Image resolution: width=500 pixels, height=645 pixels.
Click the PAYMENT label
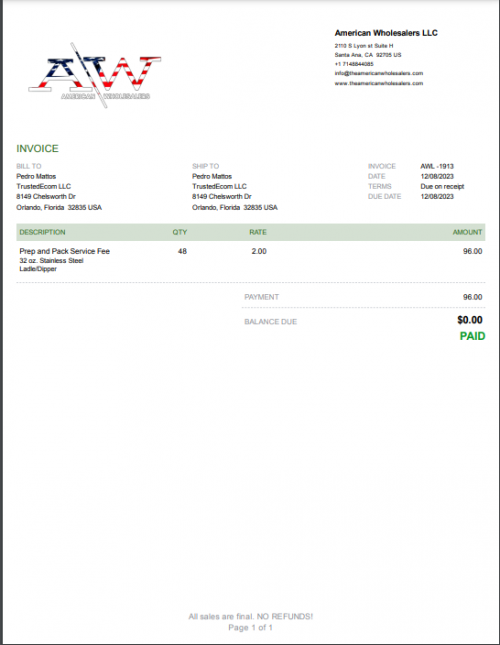tap(262, 297)
